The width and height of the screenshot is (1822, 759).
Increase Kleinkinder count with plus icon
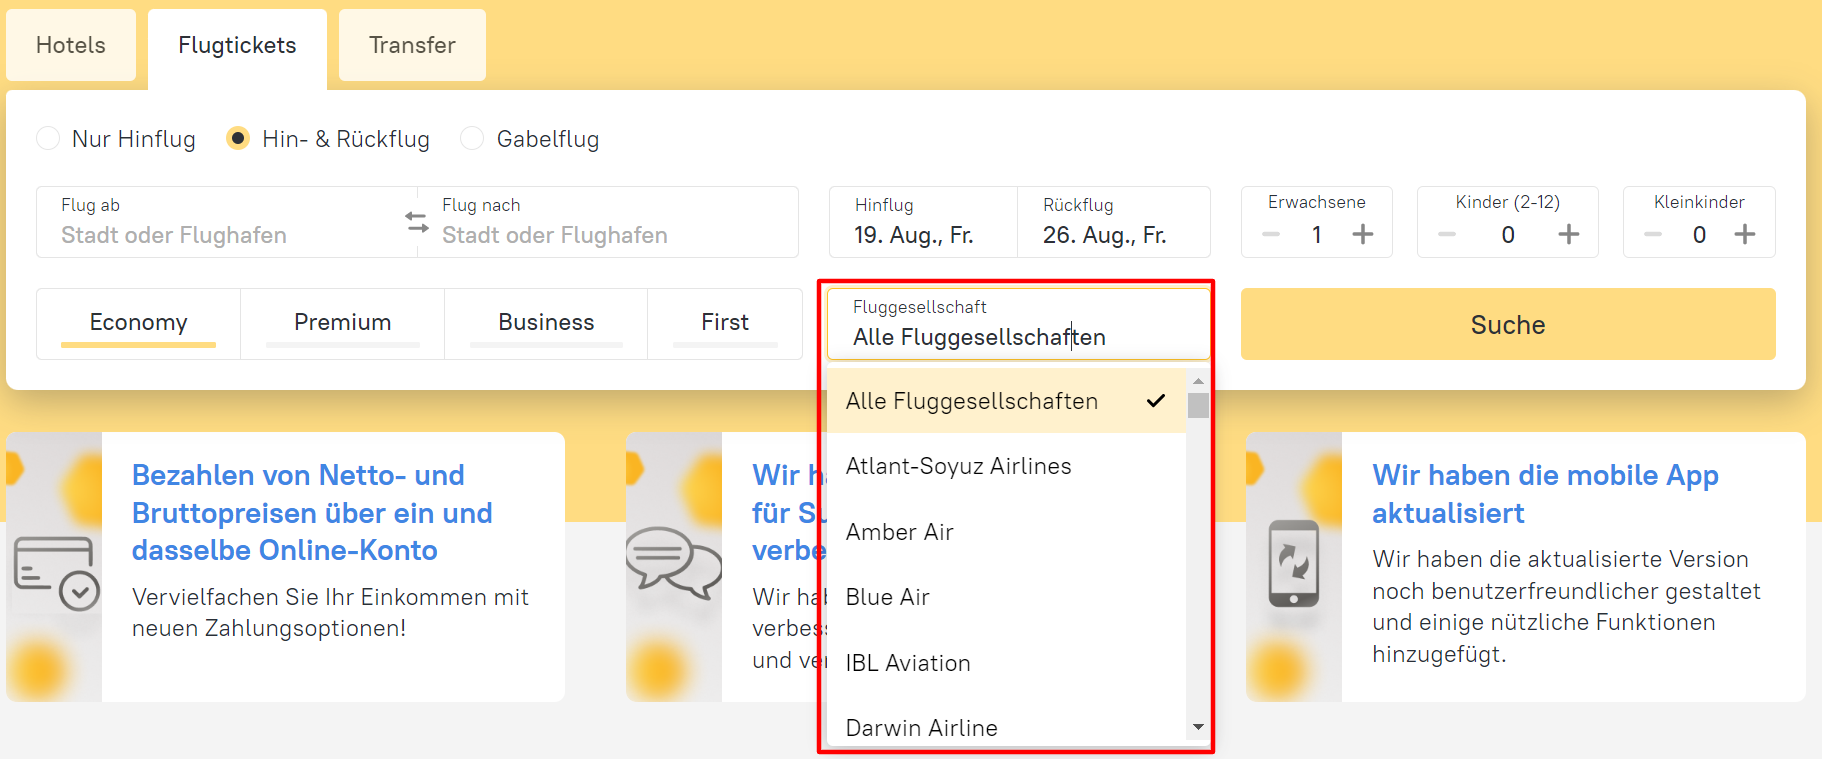tap(1744, 234)
